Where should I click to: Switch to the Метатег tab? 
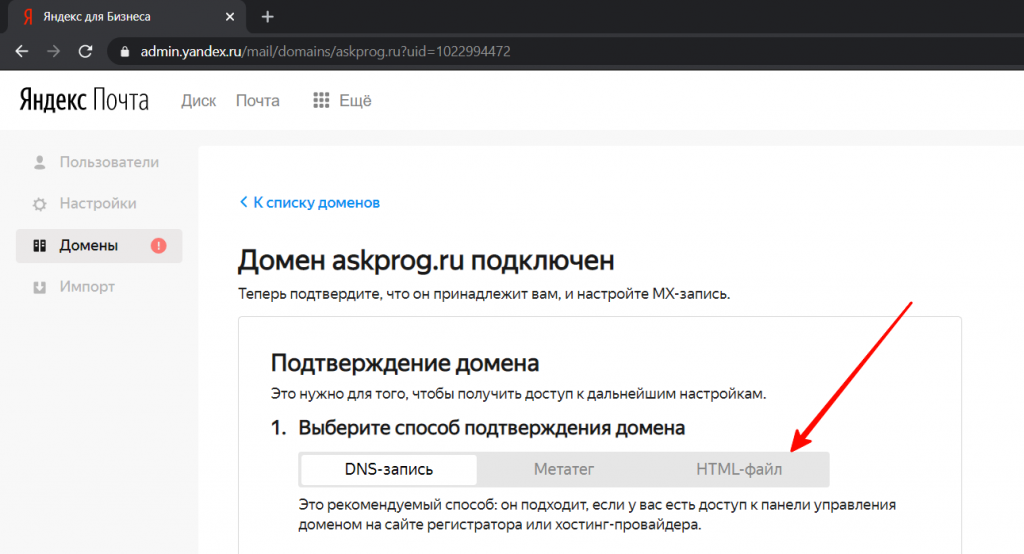pos(564,469)
